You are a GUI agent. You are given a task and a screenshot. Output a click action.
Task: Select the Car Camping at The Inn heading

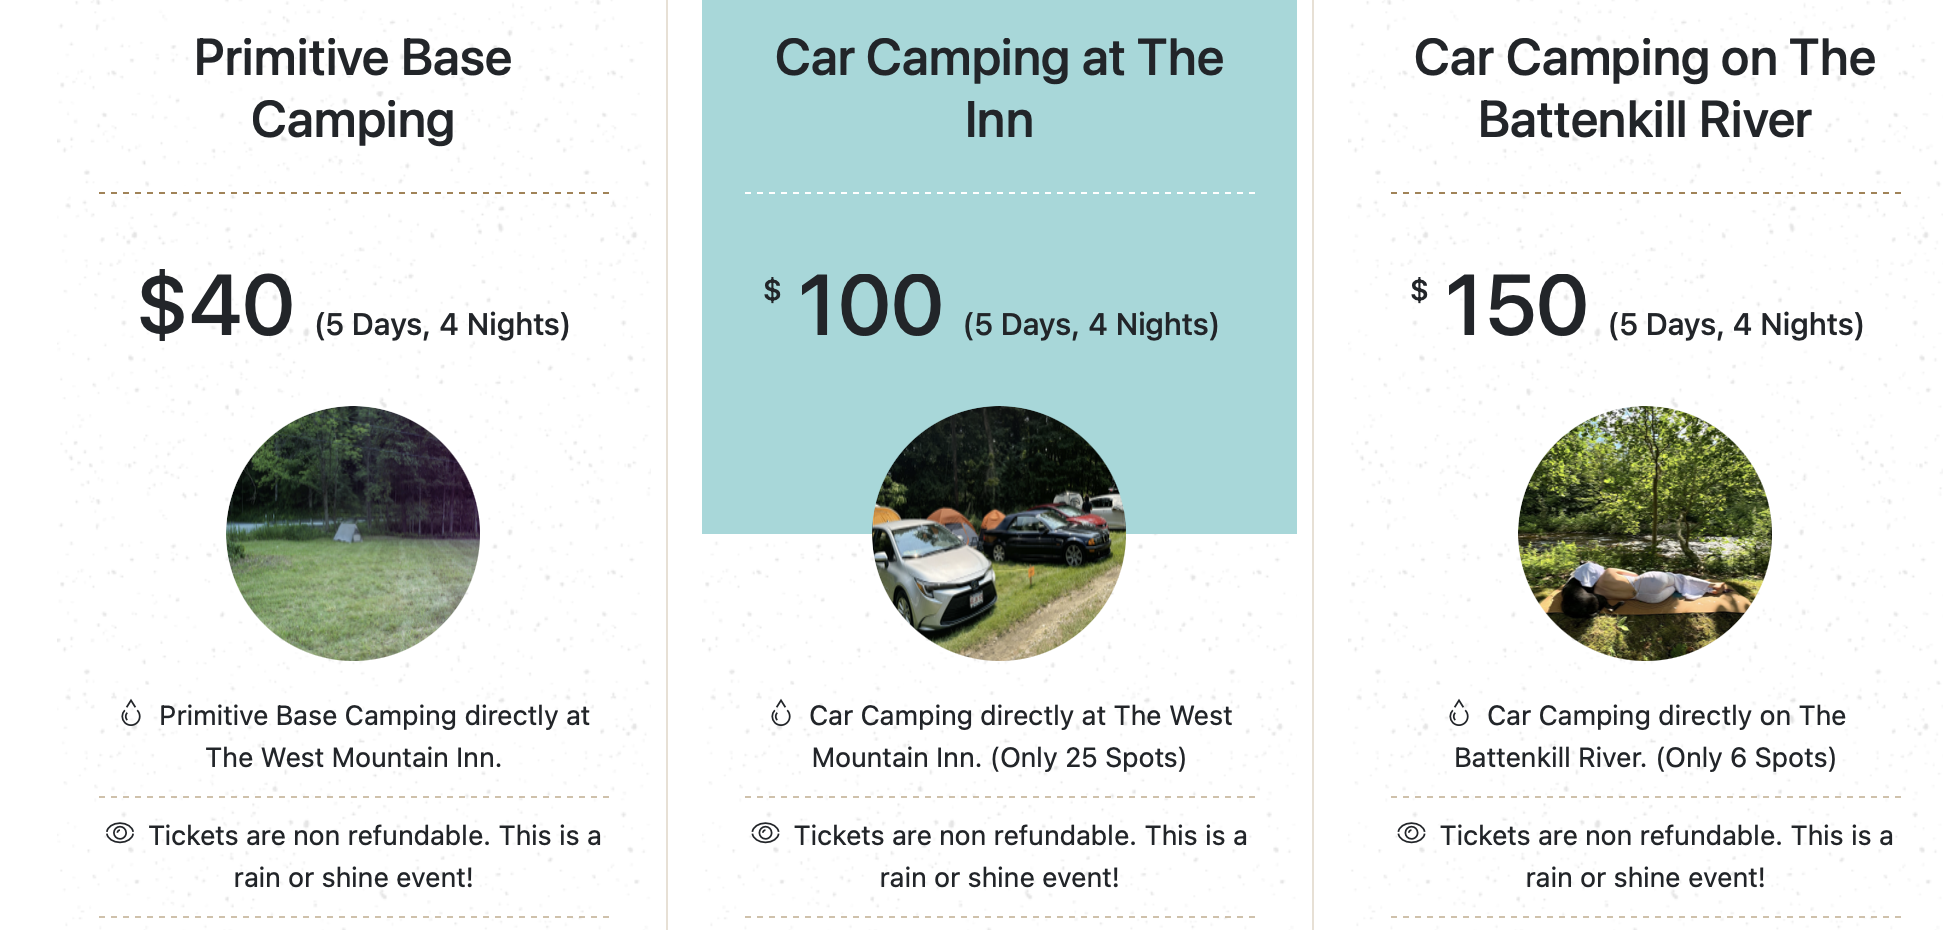(x=999, y=89)
